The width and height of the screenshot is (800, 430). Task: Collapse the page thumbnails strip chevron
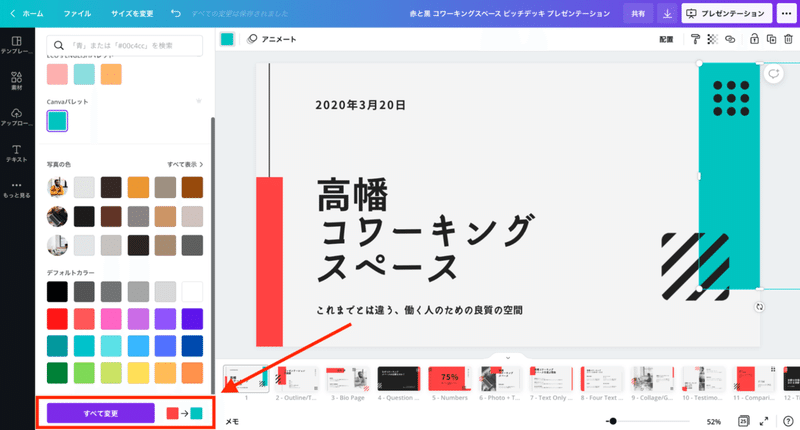508,358
